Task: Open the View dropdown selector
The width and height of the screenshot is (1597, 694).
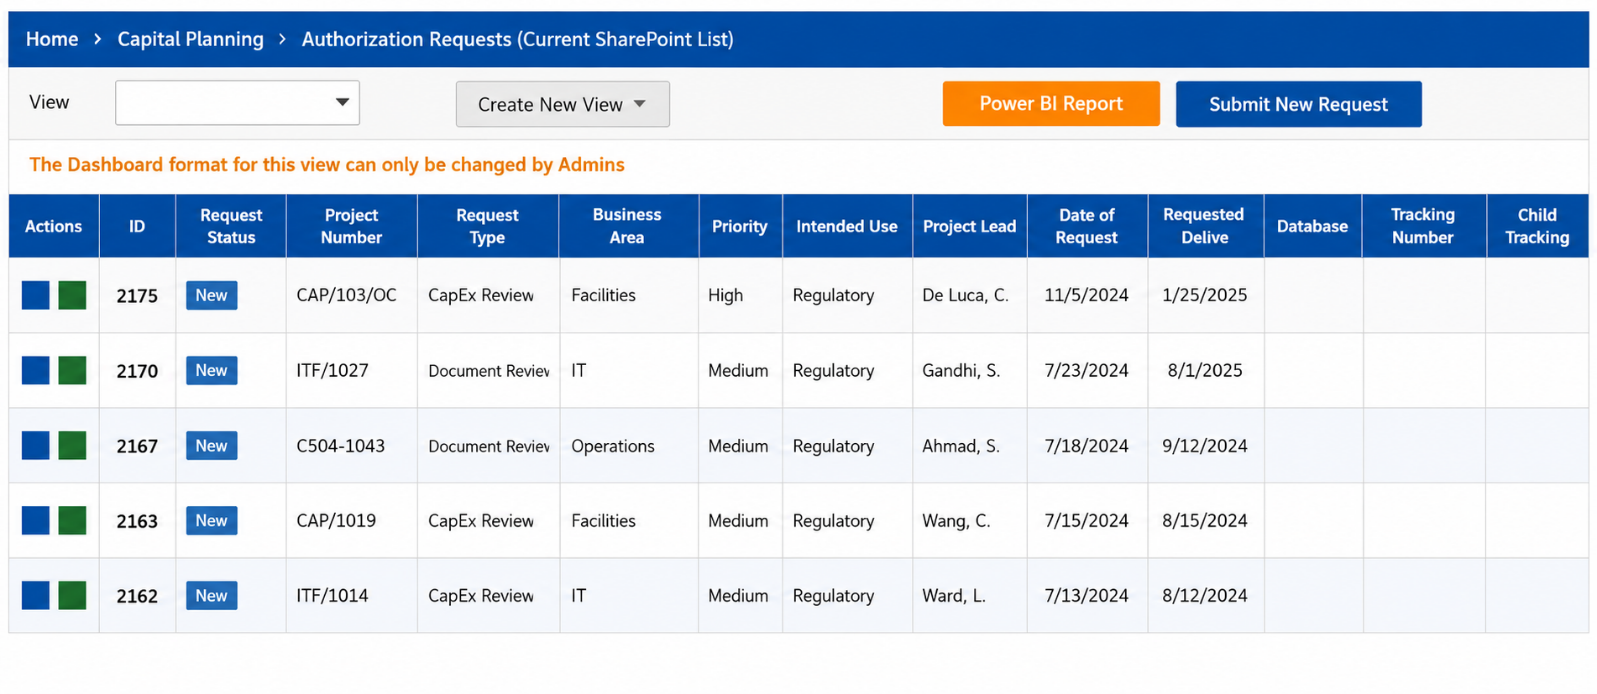Action: [237, 103]
